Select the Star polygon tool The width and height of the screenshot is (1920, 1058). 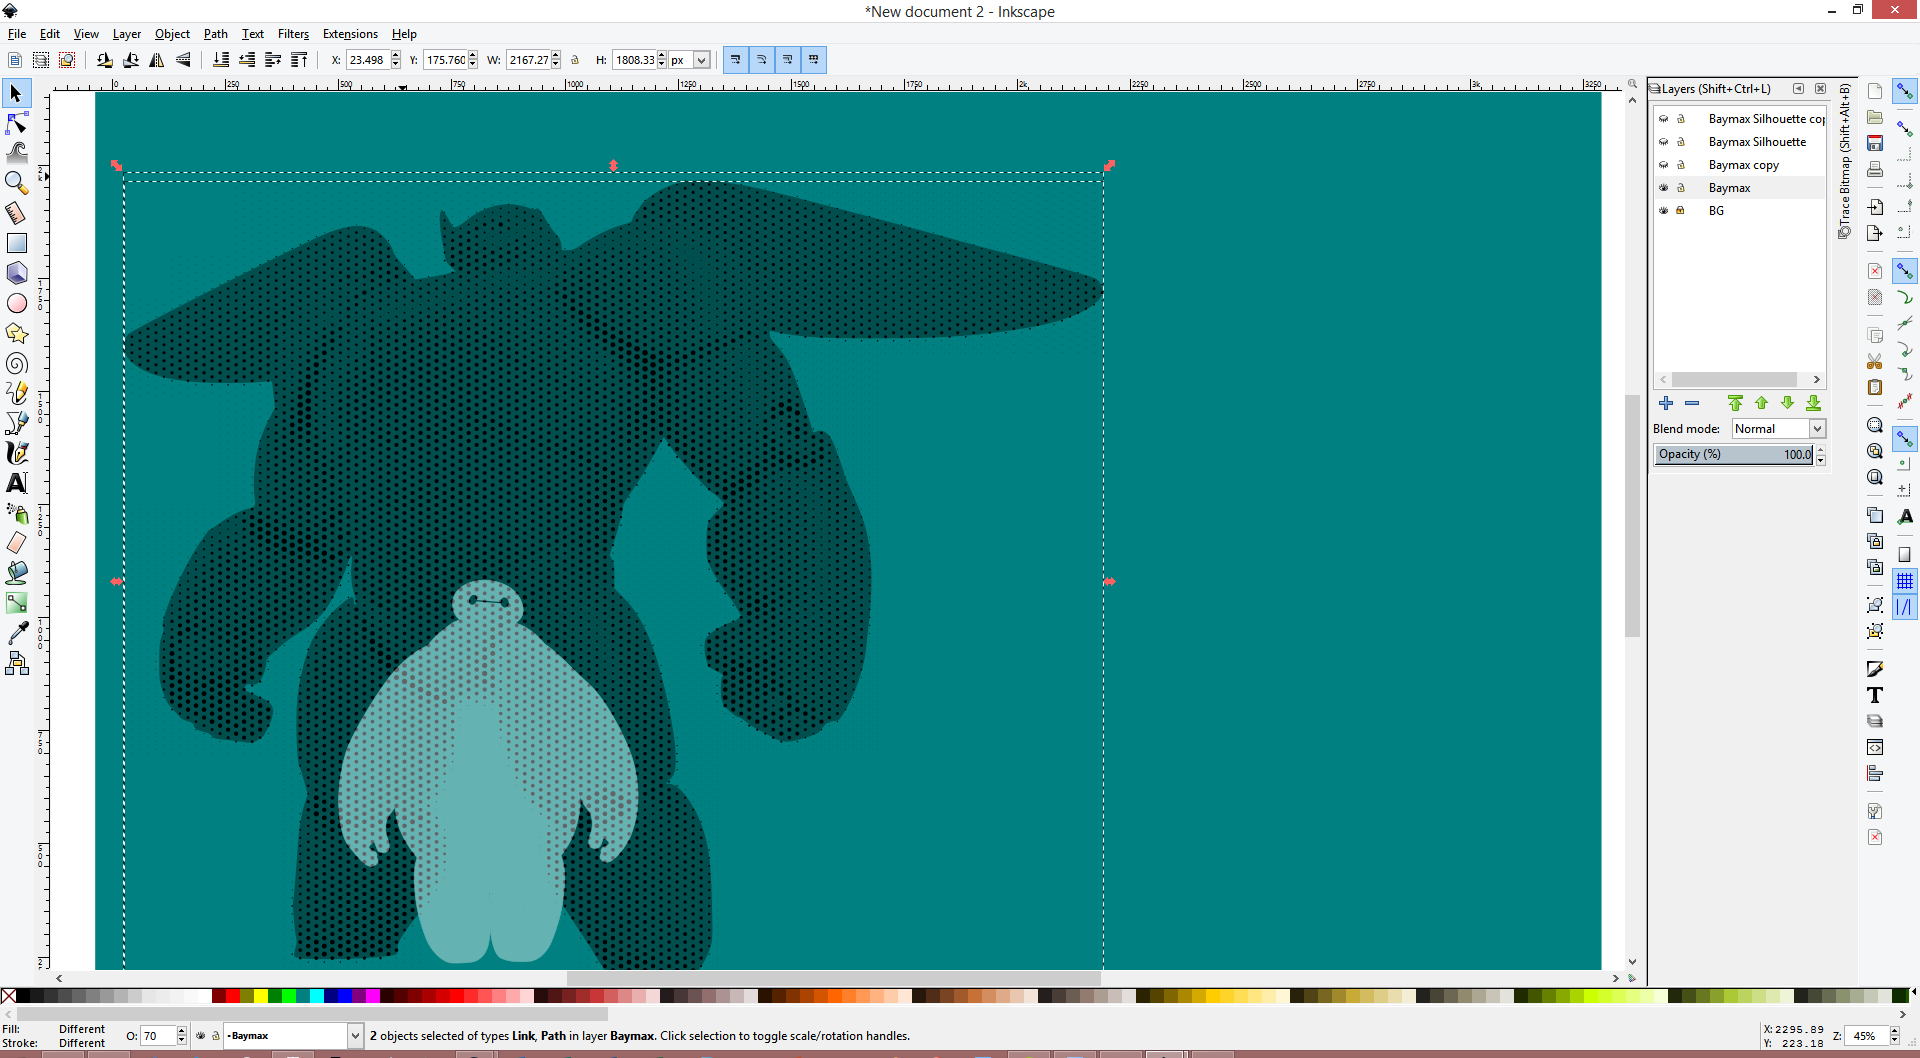point(16,333)
